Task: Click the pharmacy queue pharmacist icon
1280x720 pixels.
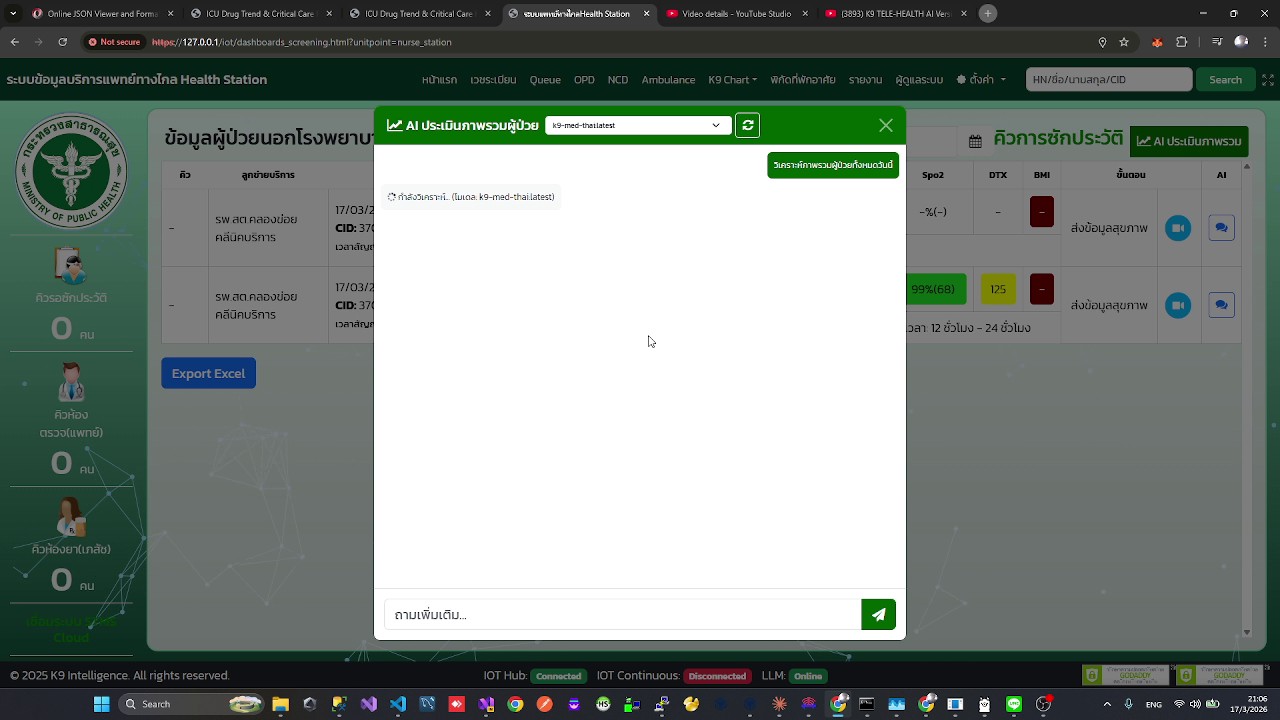Action: pyautogui.click(x=71, y=517)
